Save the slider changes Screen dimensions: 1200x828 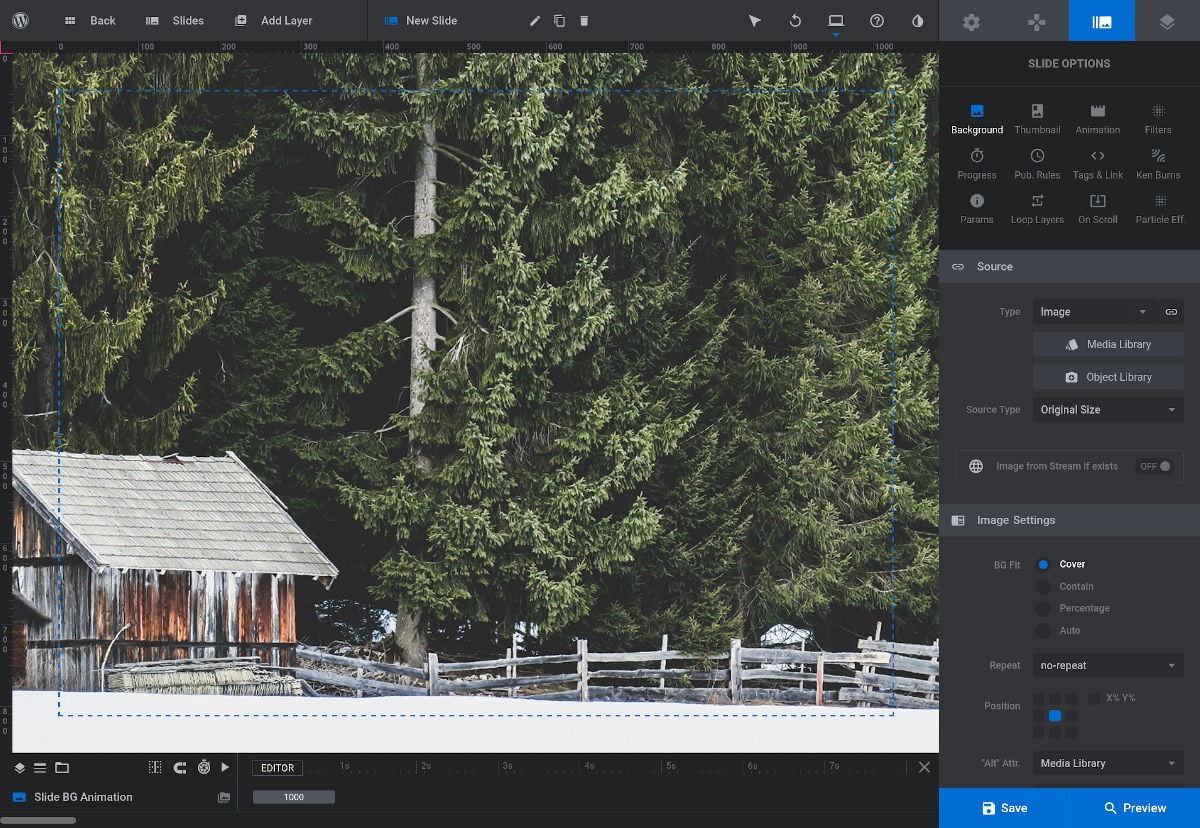tap(1004, 808)
